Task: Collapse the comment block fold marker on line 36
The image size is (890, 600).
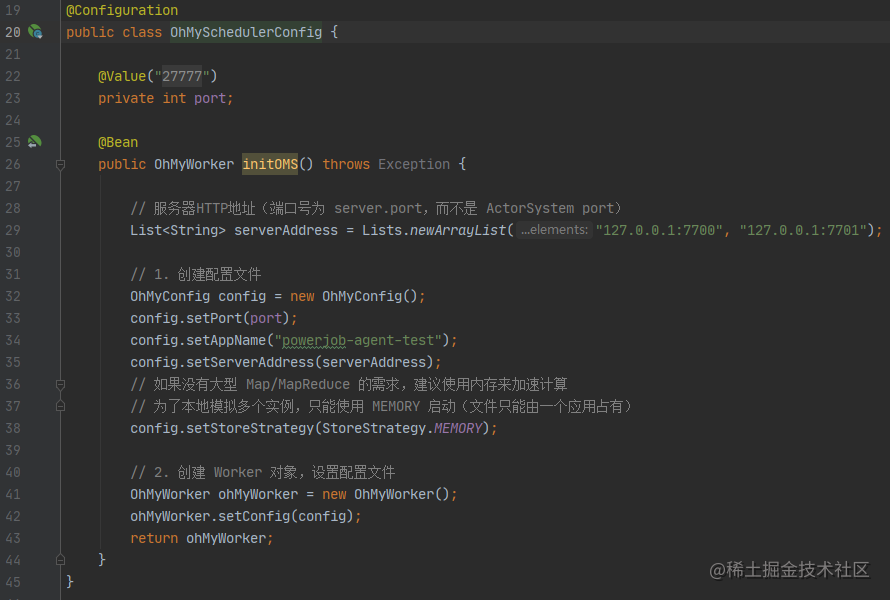Action: click(x=60, y=385)
